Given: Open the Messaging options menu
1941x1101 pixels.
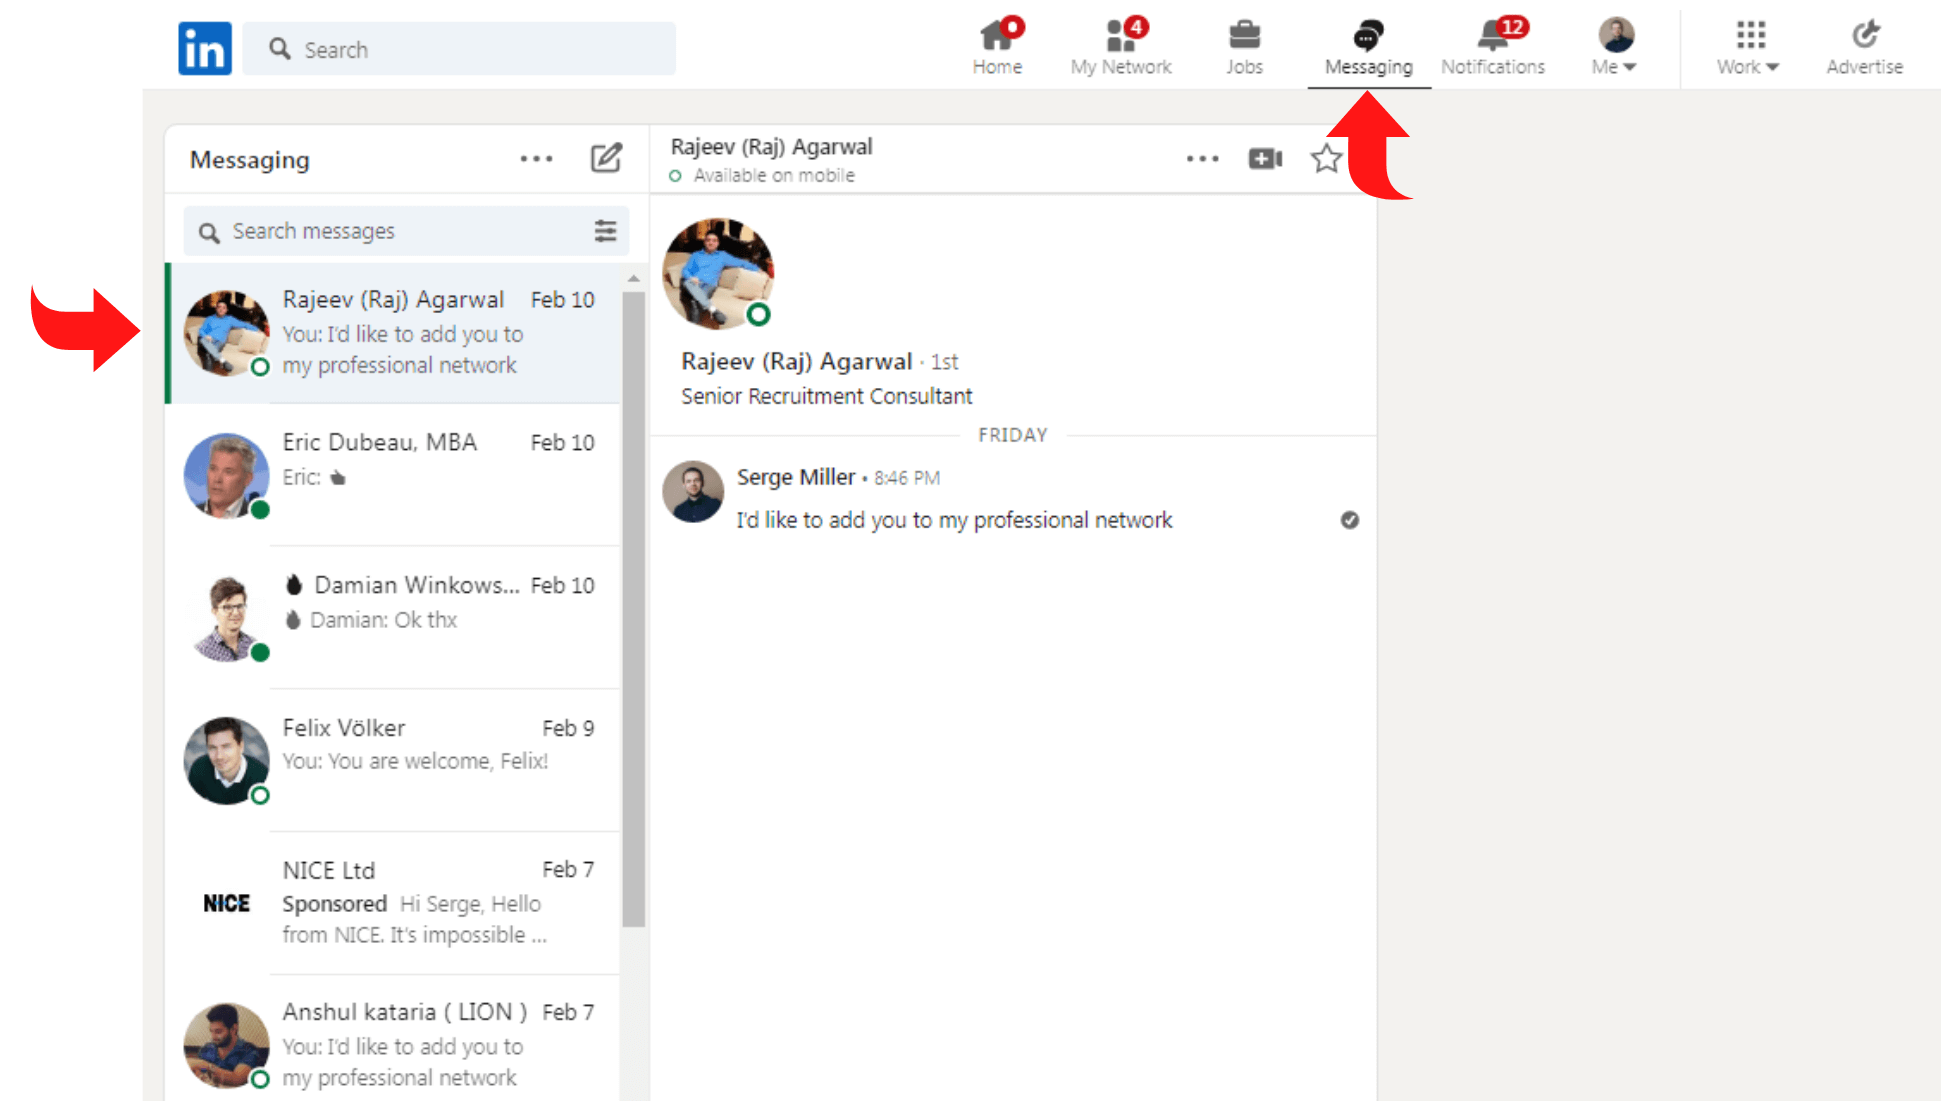Looking at the screenshot, I should (x=535, y=159).
